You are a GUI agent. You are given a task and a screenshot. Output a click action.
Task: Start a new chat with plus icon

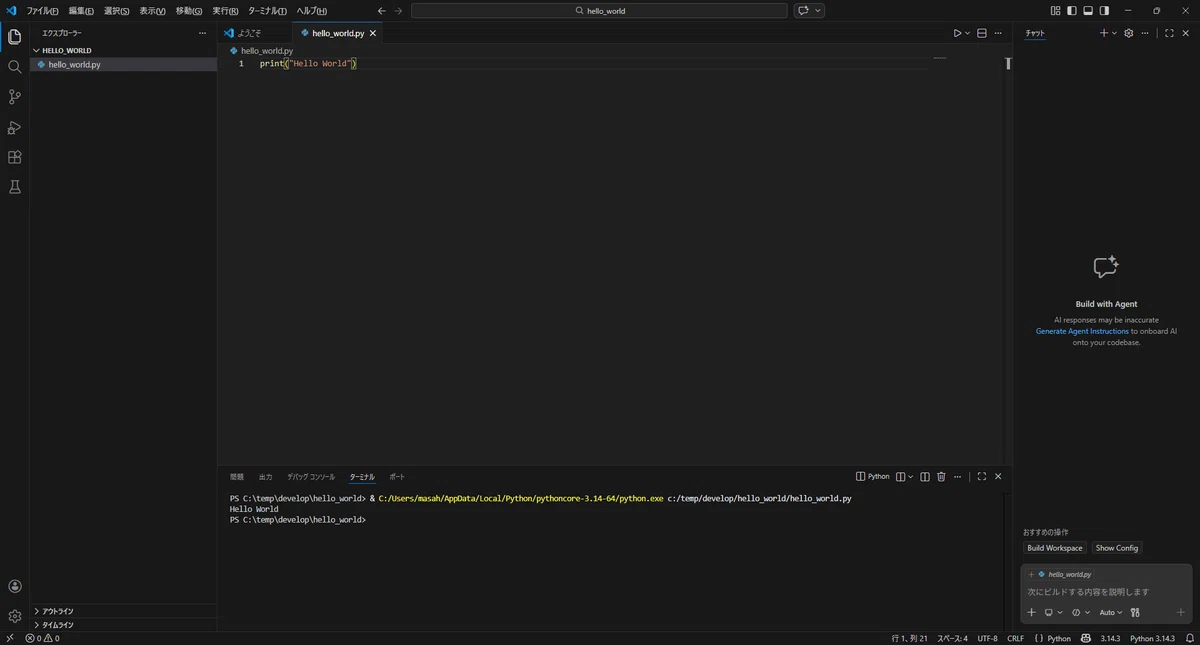[x=1104, y=33]
